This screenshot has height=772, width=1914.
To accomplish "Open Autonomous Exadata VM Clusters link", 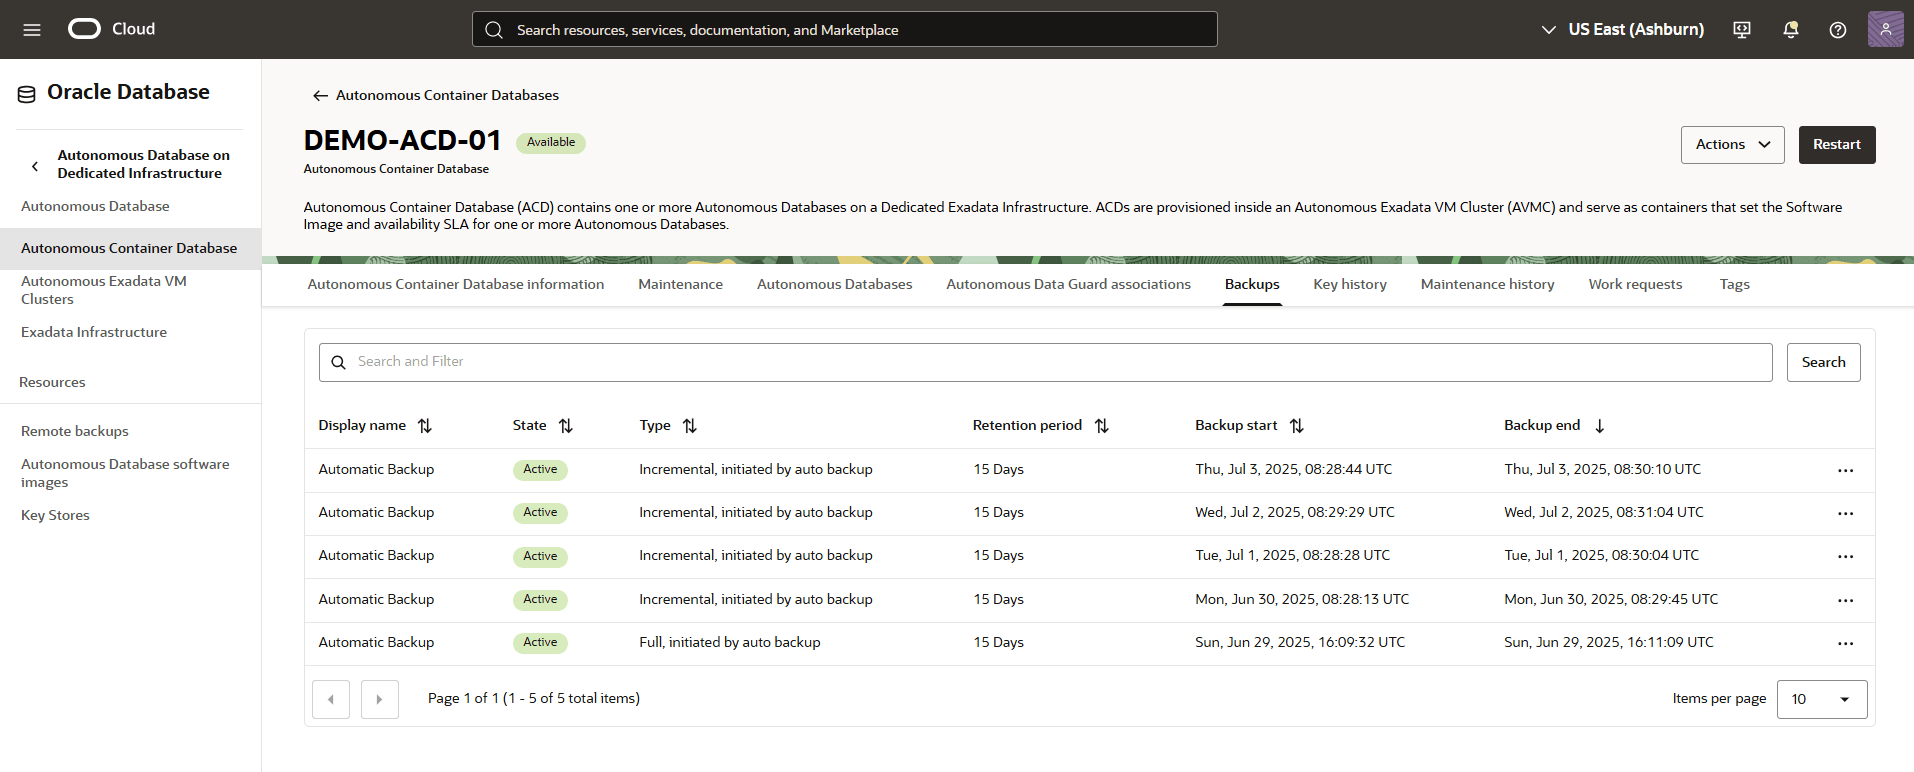I will [104, 291].
